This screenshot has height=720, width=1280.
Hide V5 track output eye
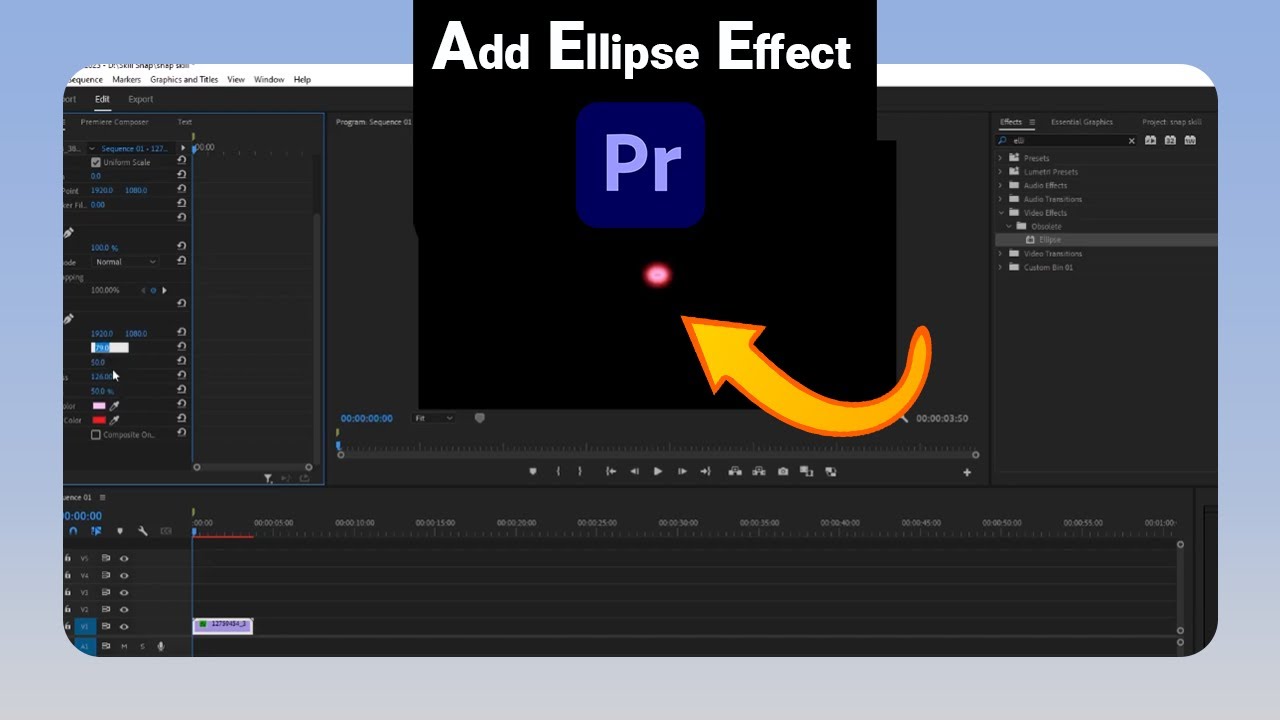coord(125,558)
